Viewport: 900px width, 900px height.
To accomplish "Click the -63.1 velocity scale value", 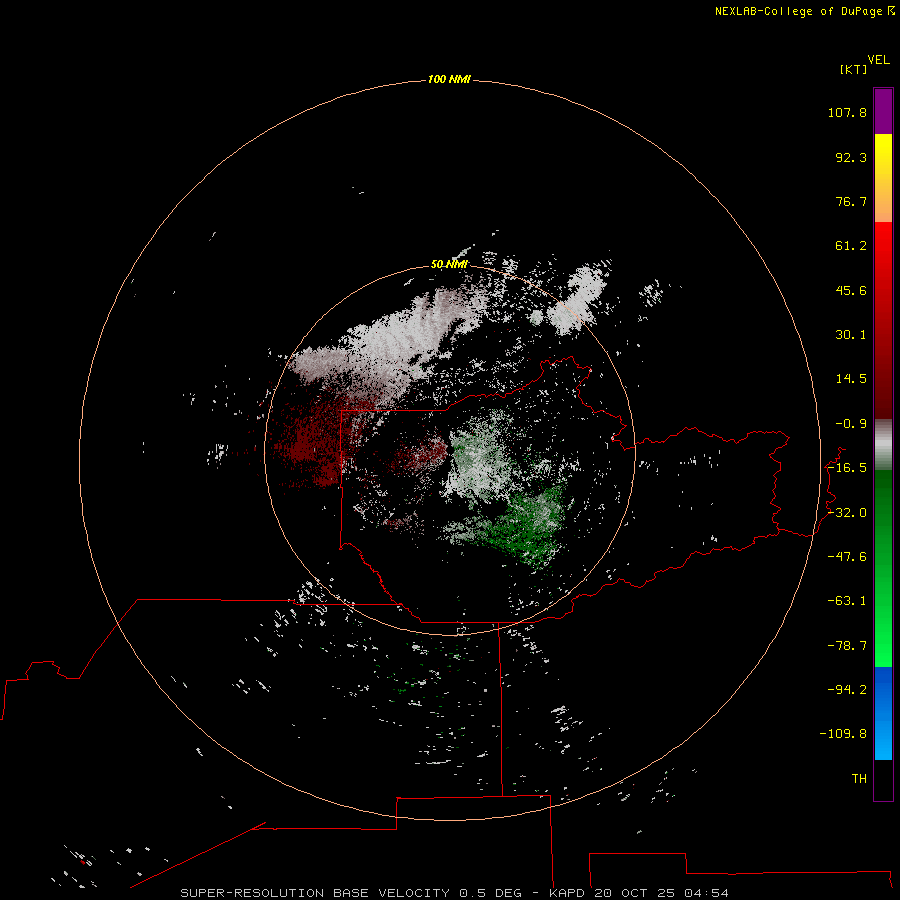I will (x=847, y=601).
